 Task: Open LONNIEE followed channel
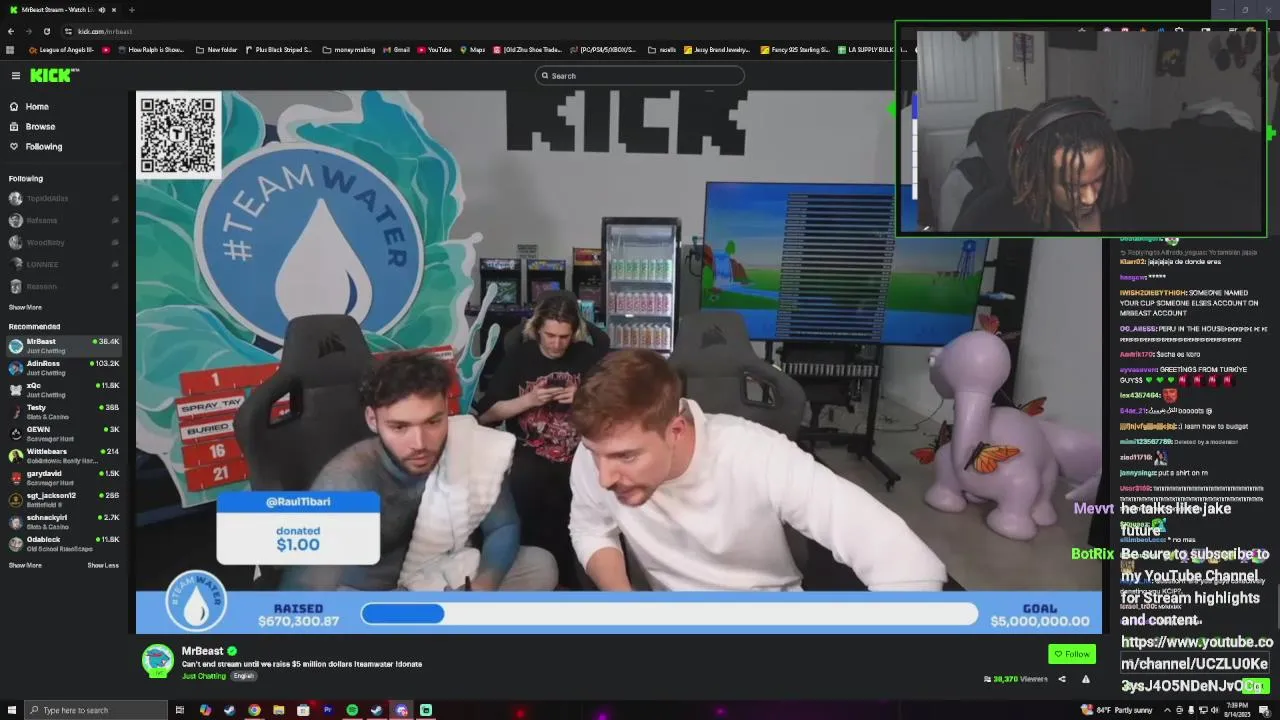point(64,264)
